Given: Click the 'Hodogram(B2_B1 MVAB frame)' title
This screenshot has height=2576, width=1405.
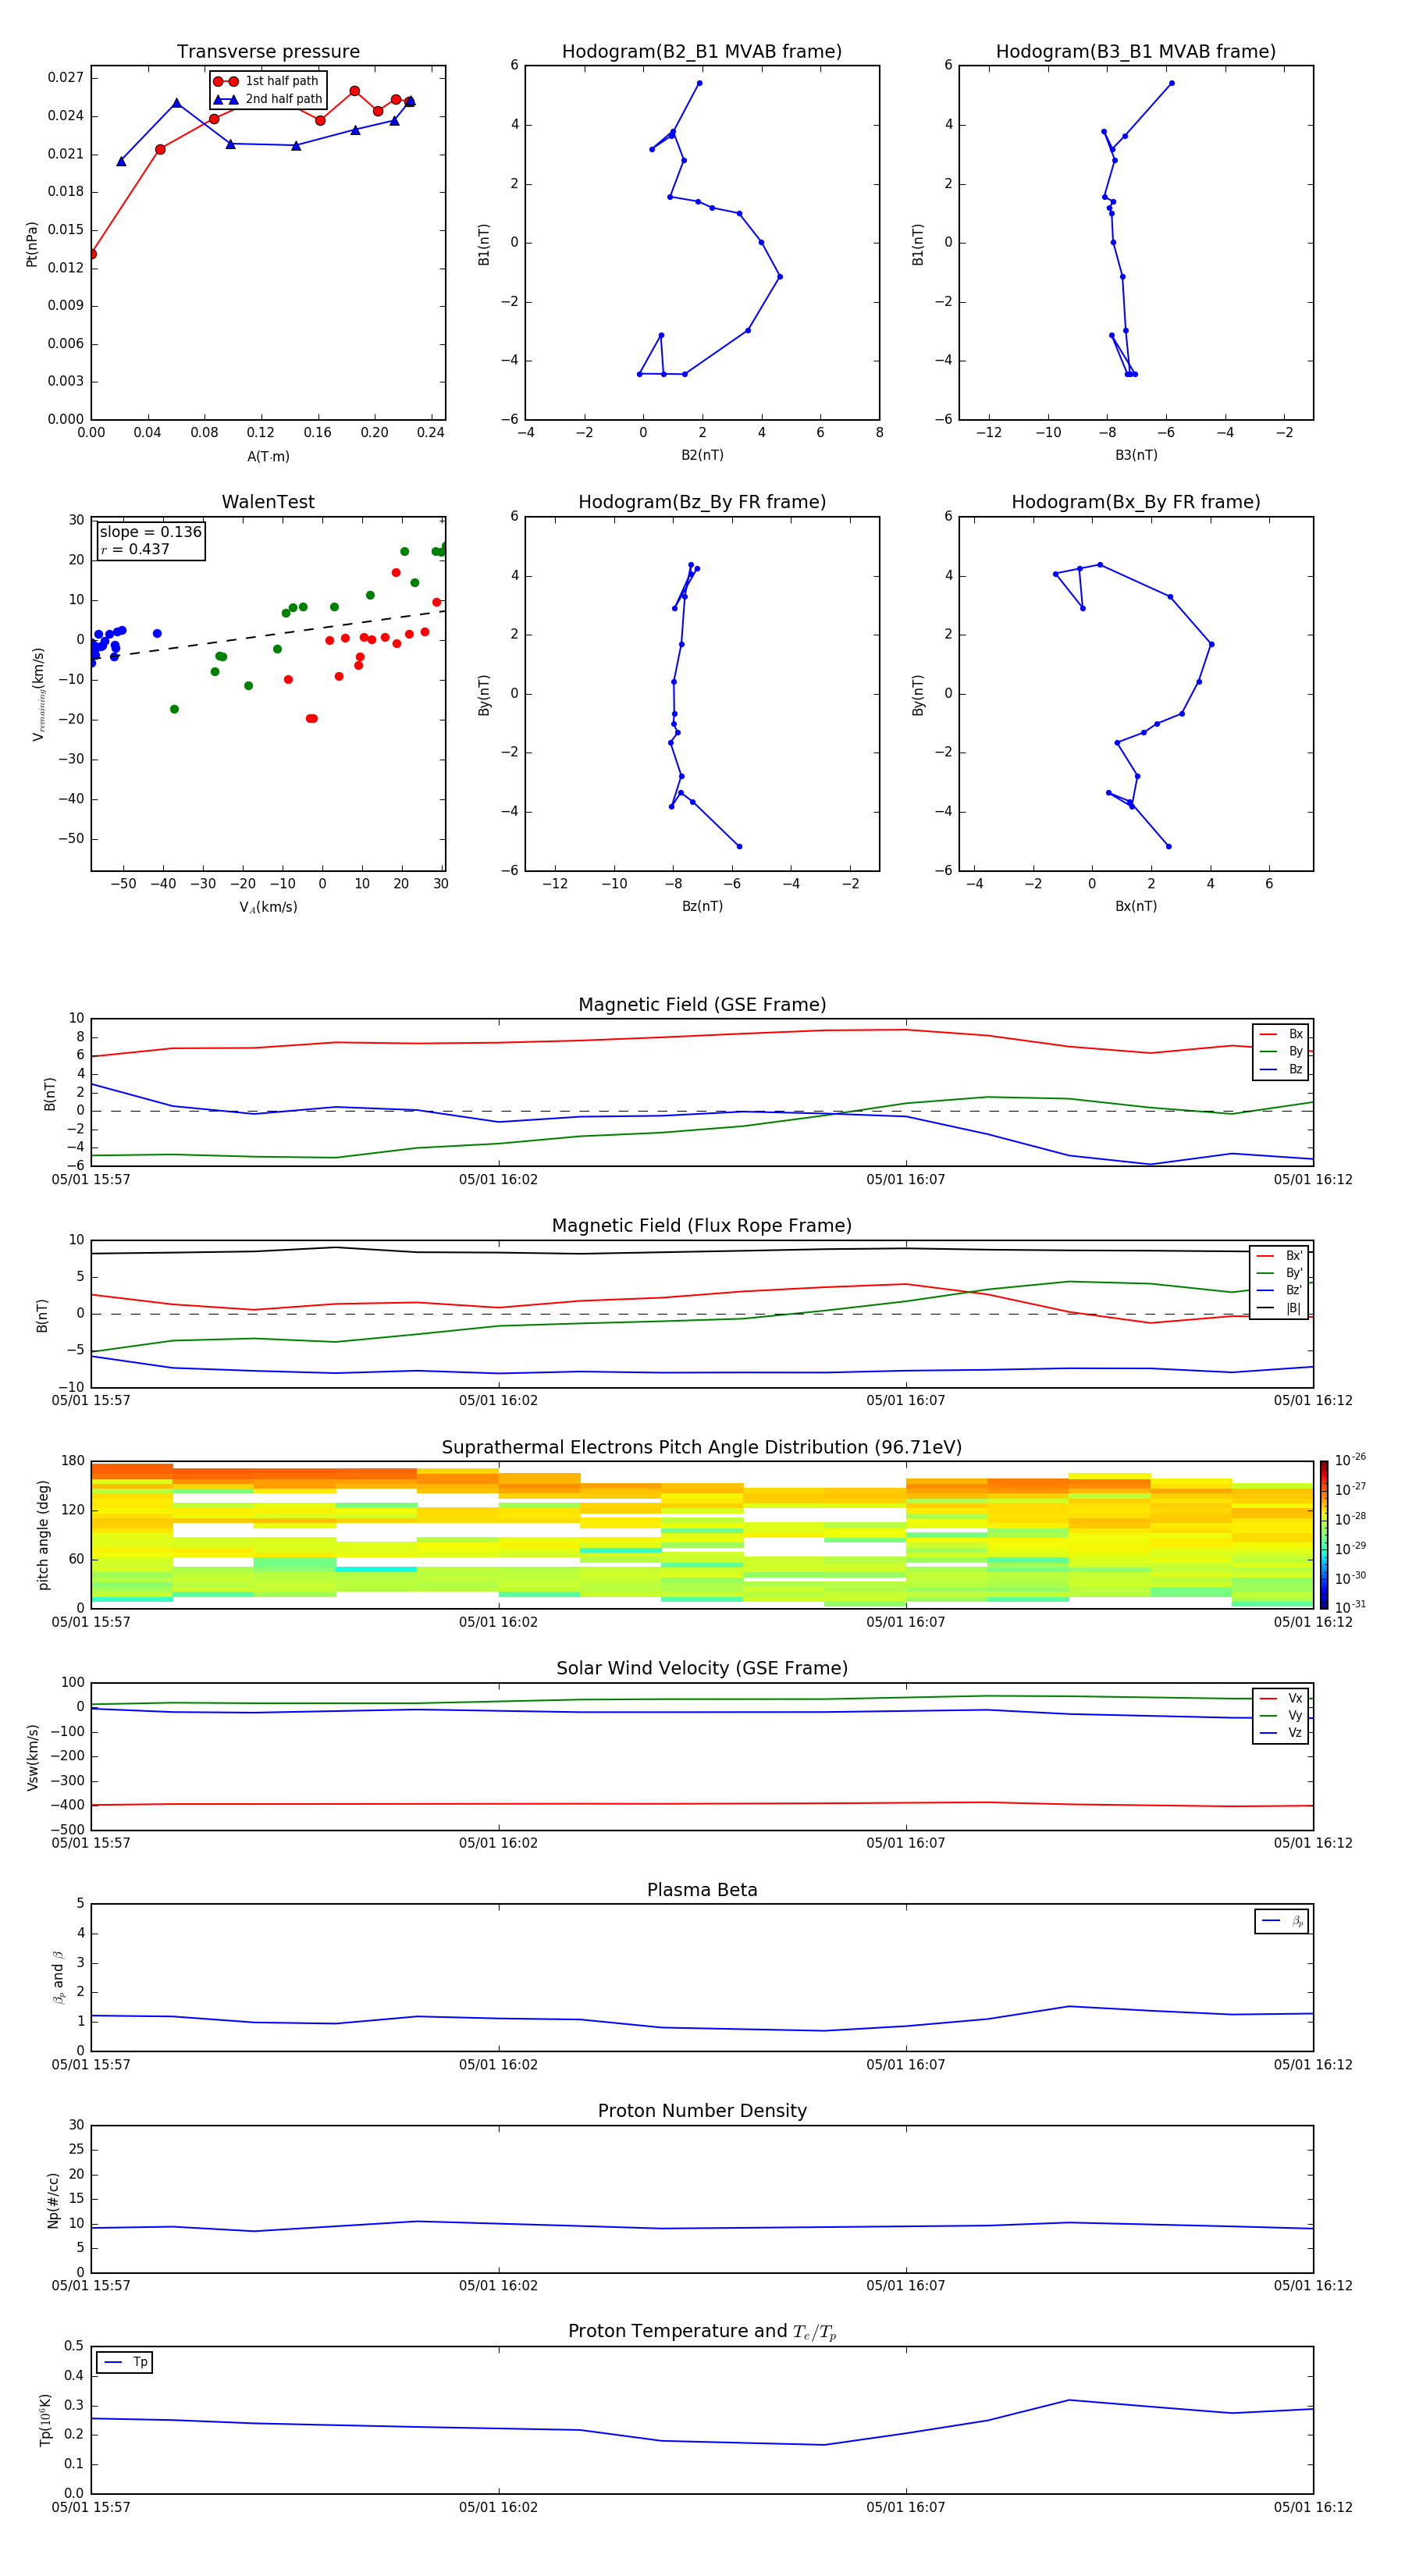Looking at the screenshot, I should [702, 51].
